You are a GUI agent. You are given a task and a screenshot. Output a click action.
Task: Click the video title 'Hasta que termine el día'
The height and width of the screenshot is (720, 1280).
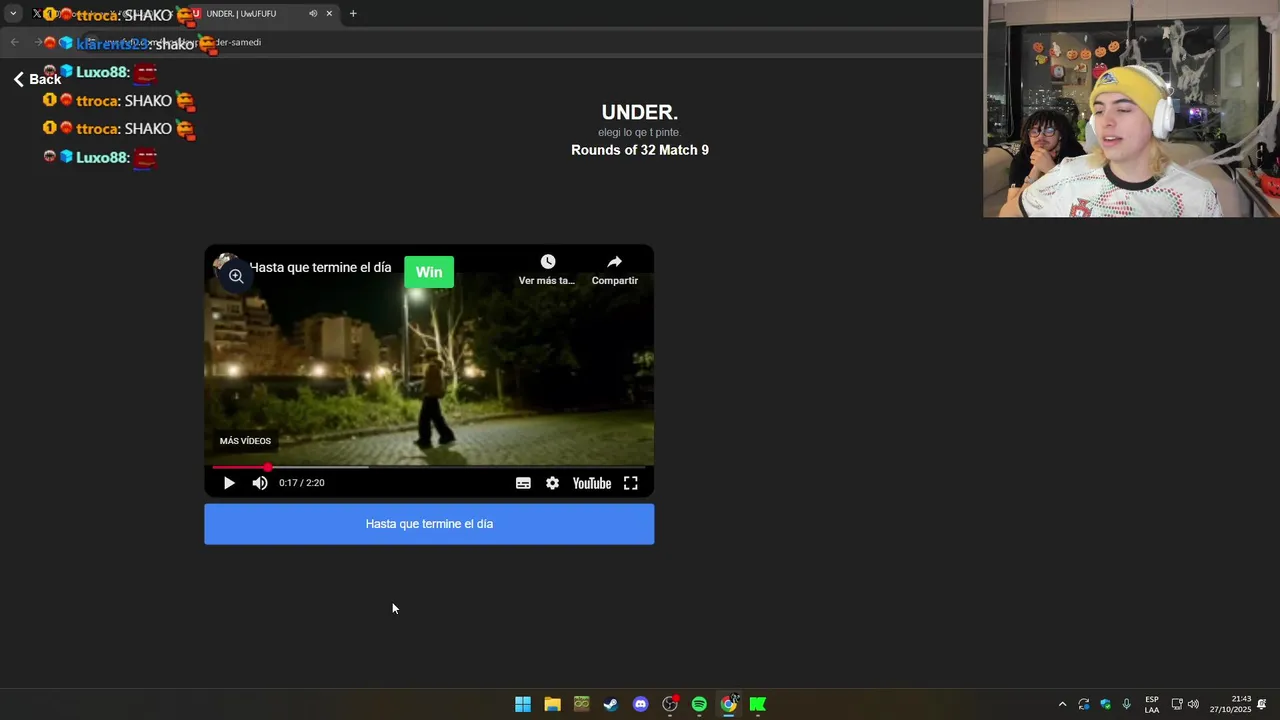pyautogui.click(x=321, y=268)
